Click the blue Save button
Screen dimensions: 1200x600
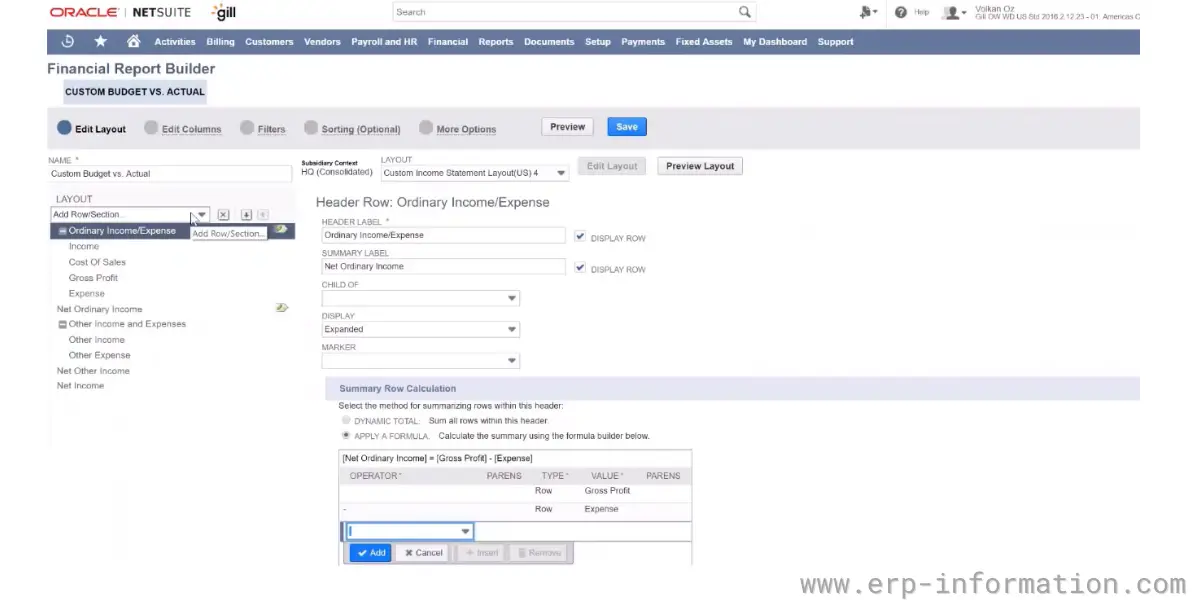tap(627, 127)
